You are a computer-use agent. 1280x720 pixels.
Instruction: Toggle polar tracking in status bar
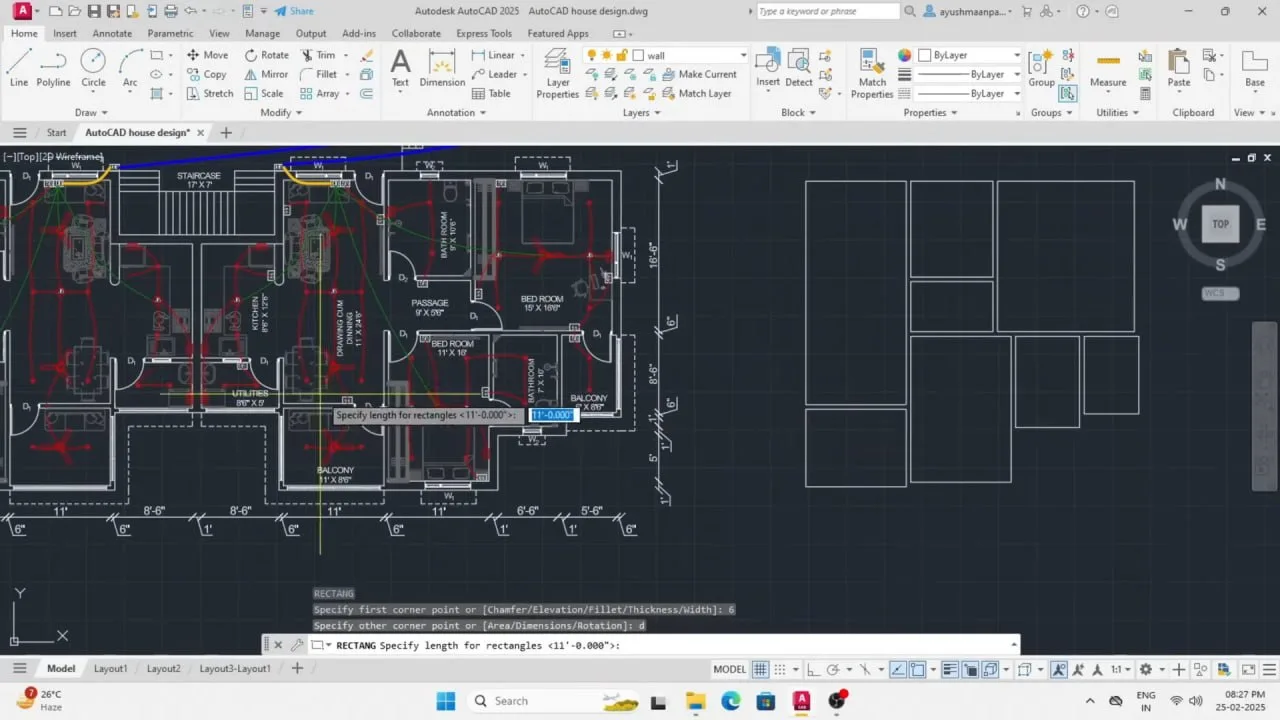click(x=832, y=669)
